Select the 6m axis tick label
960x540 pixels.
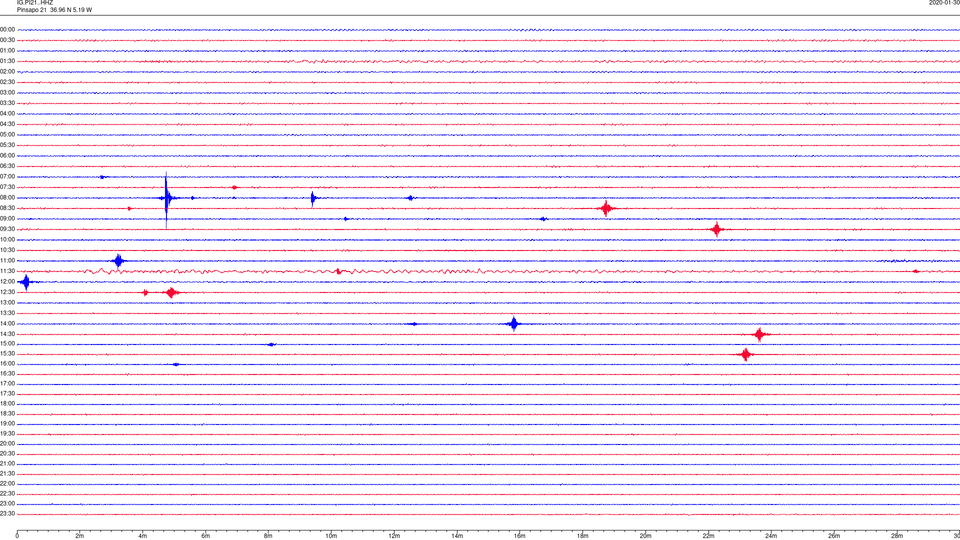pos(205,536)
